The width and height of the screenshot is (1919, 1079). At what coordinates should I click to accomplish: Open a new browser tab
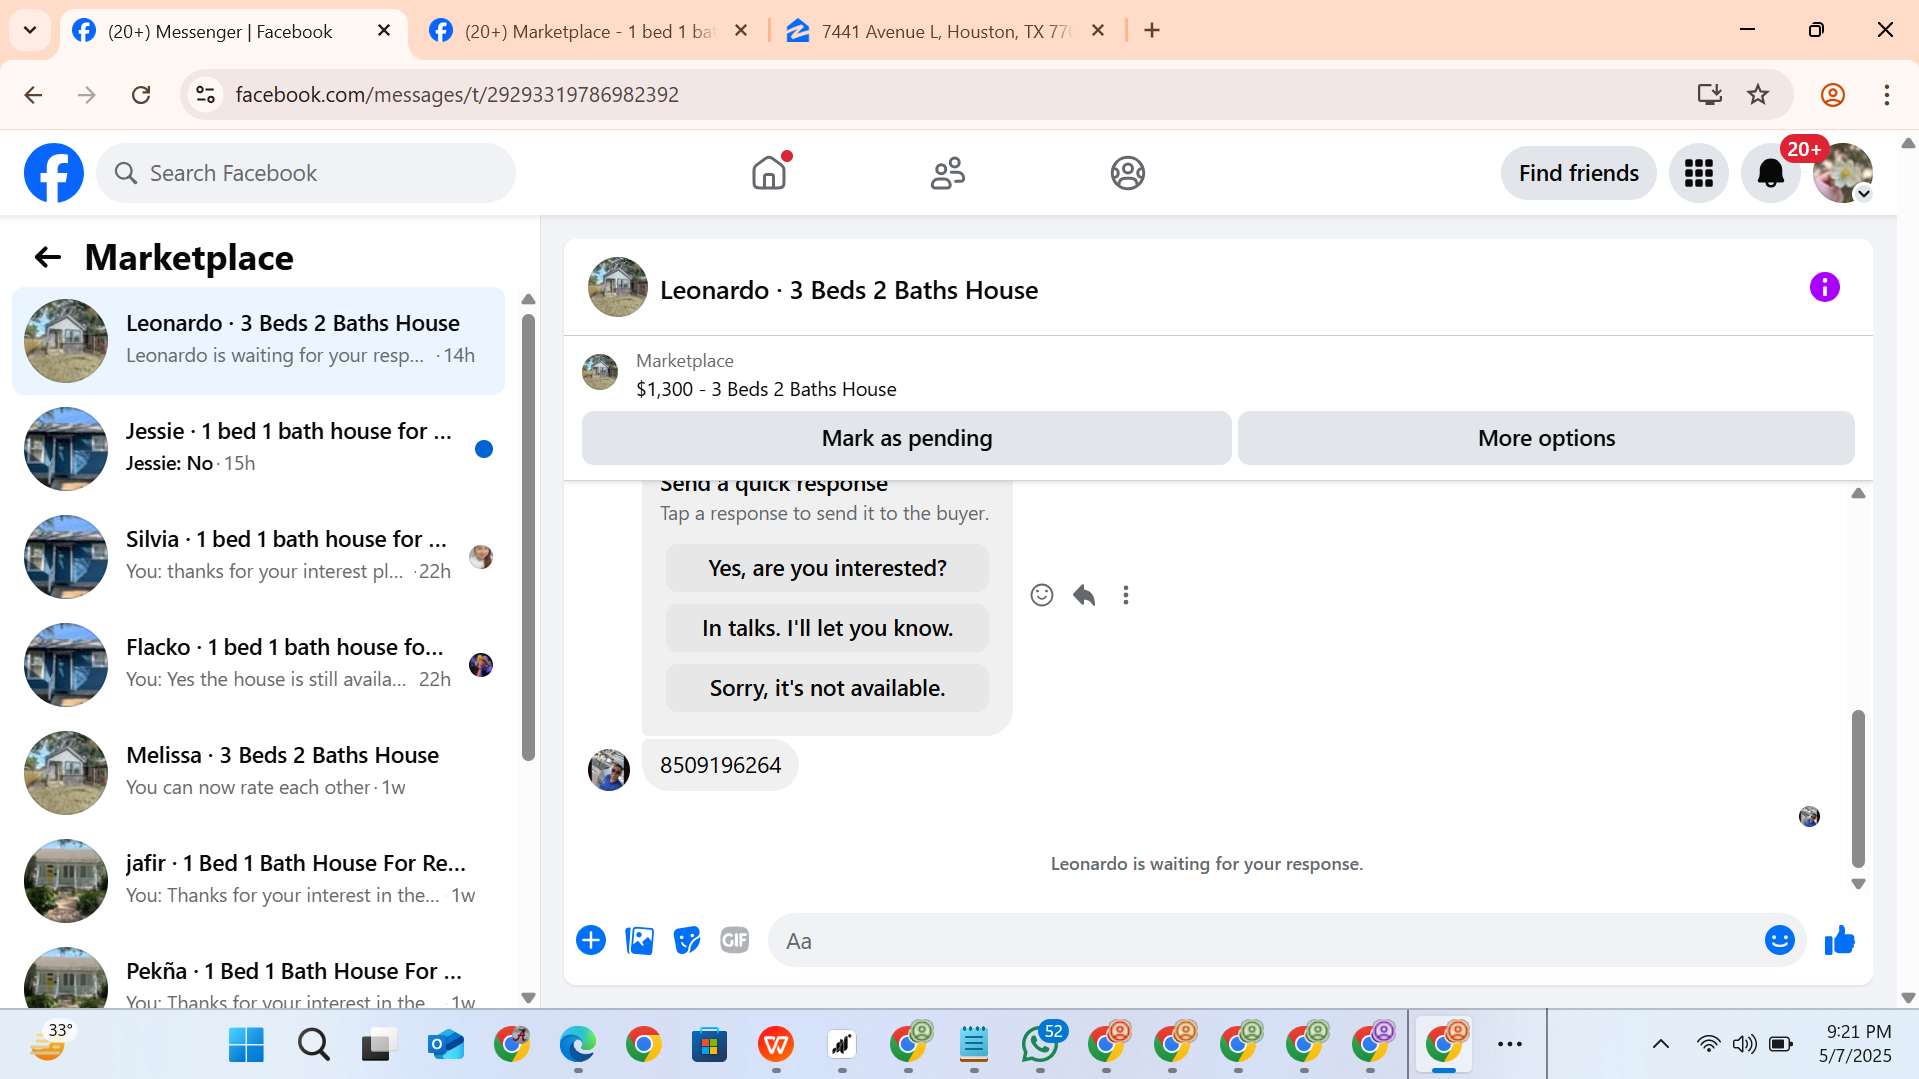(1152, 31)
